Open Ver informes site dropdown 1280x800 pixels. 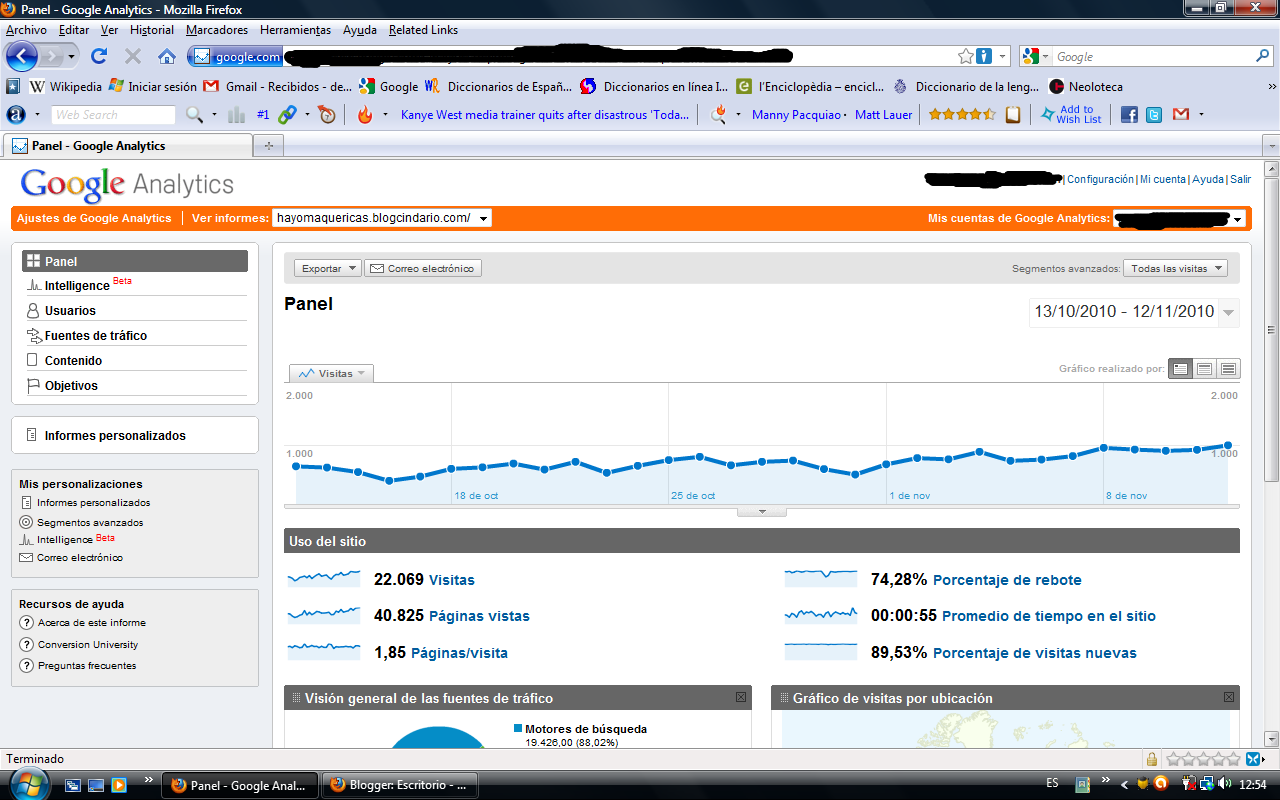coord(382,218)
